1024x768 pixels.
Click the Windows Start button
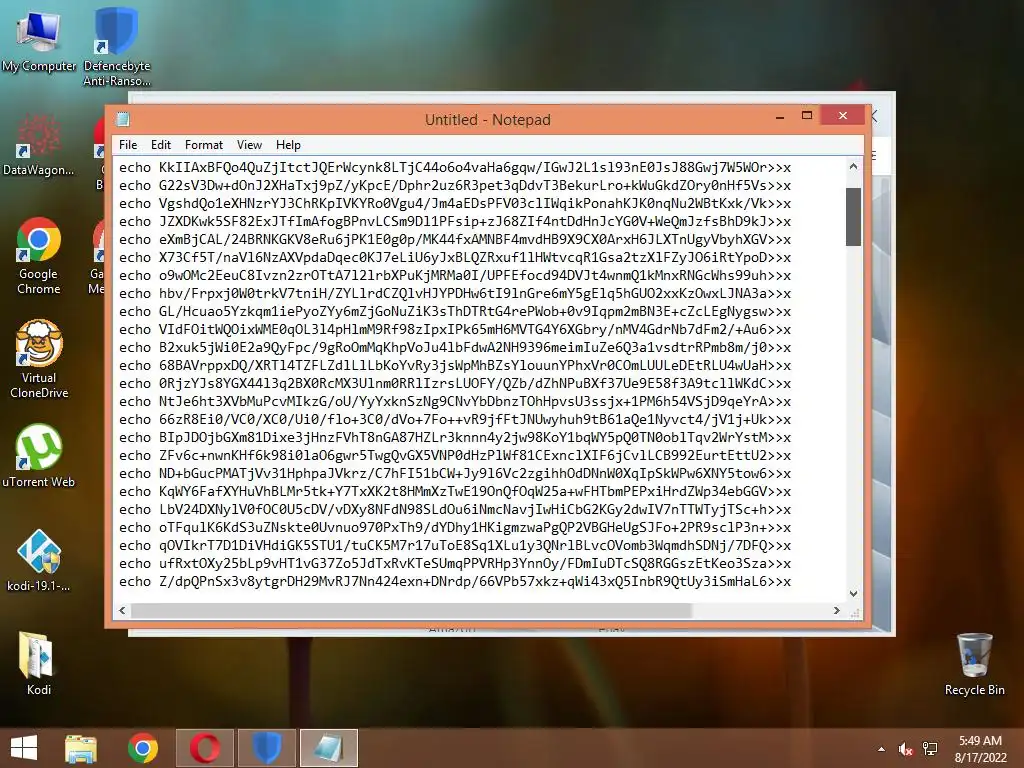click(24, 748)
